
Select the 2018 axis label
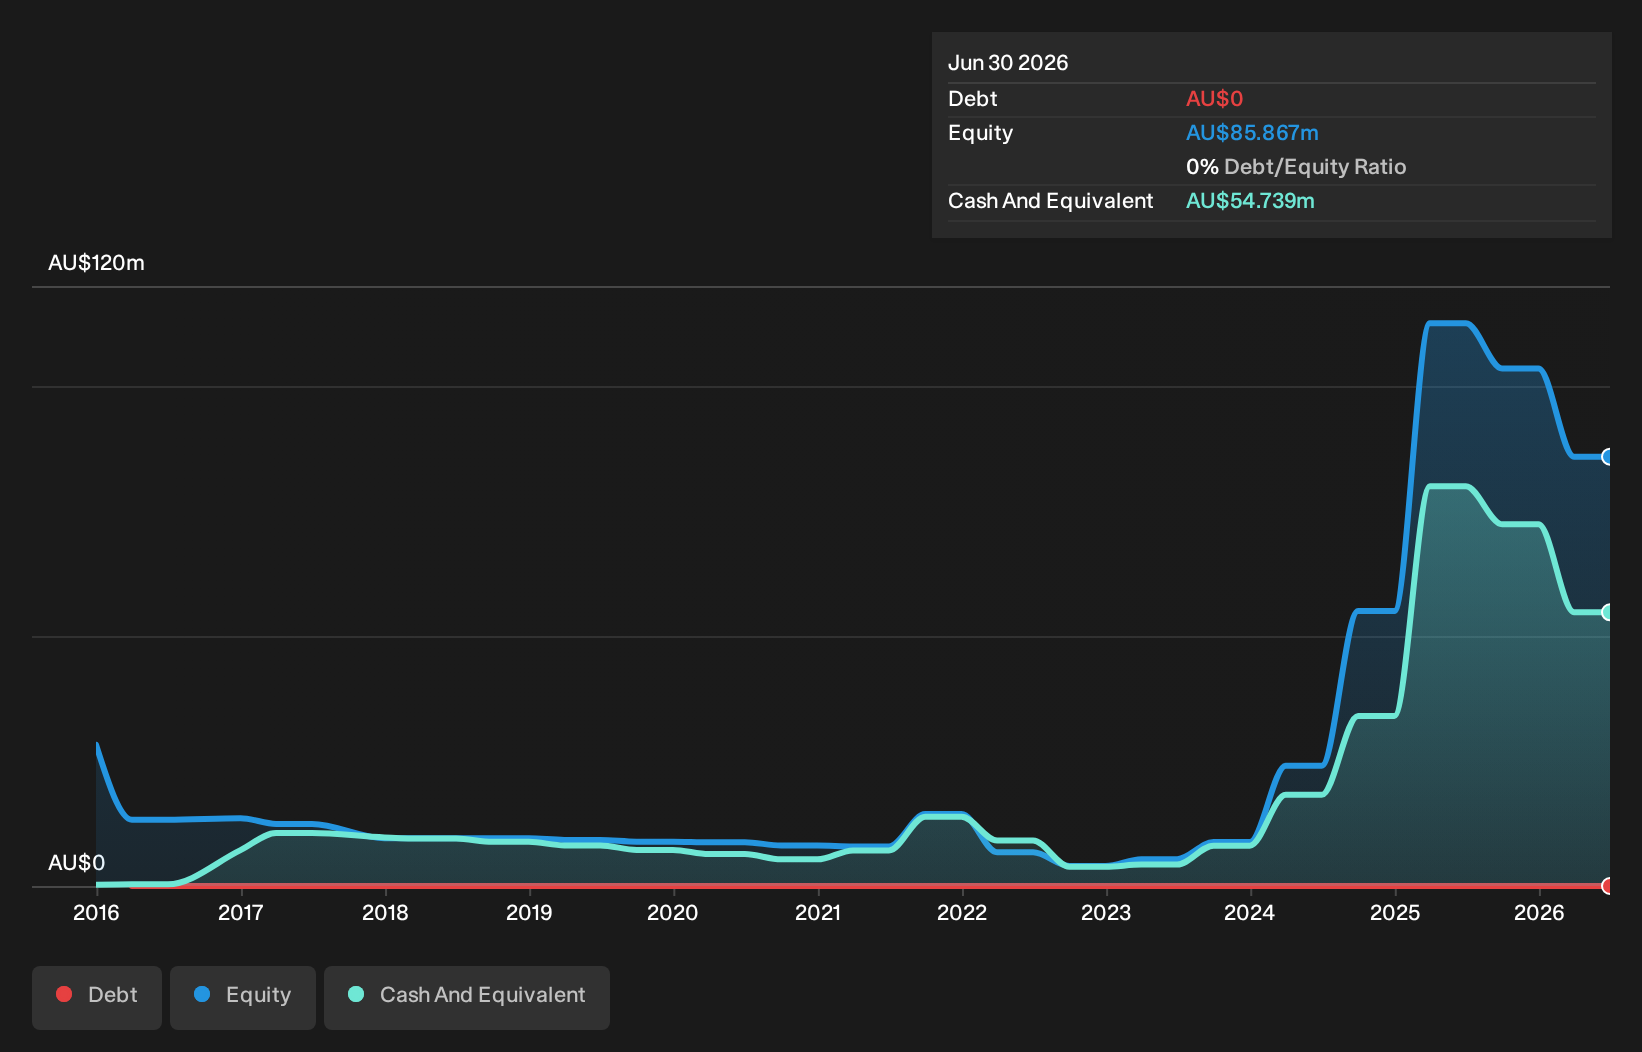pos(385,912)
